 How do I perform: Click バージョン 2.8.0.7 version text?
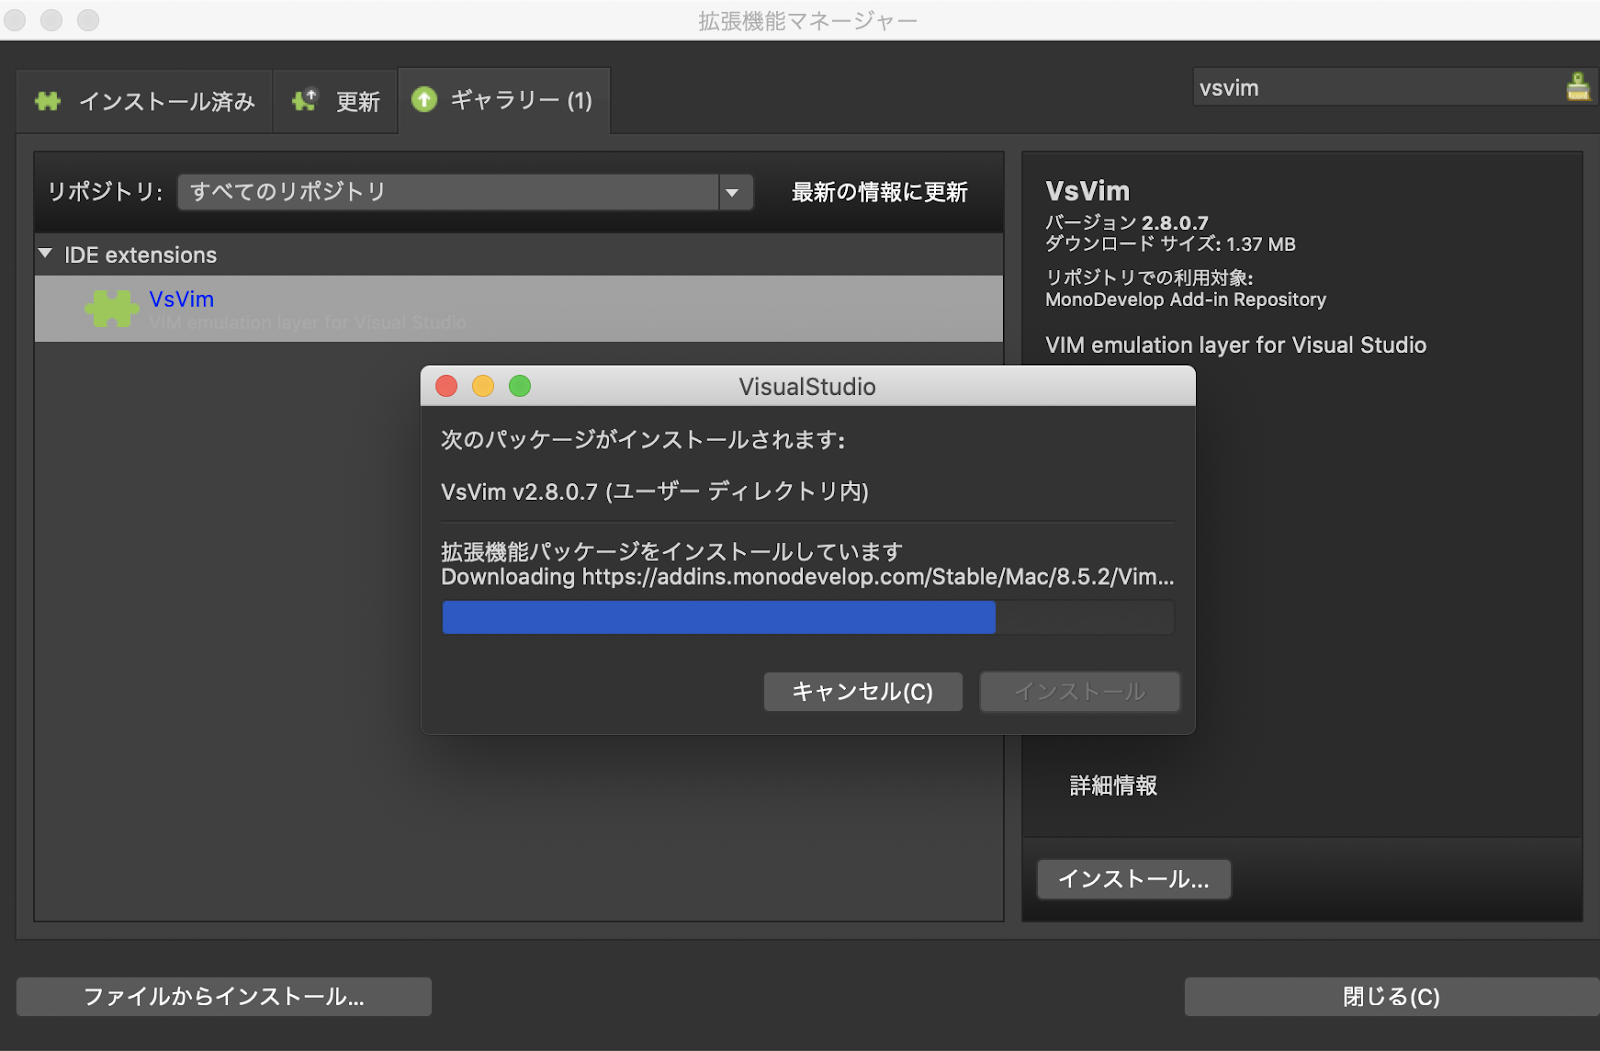[1127, 222]
